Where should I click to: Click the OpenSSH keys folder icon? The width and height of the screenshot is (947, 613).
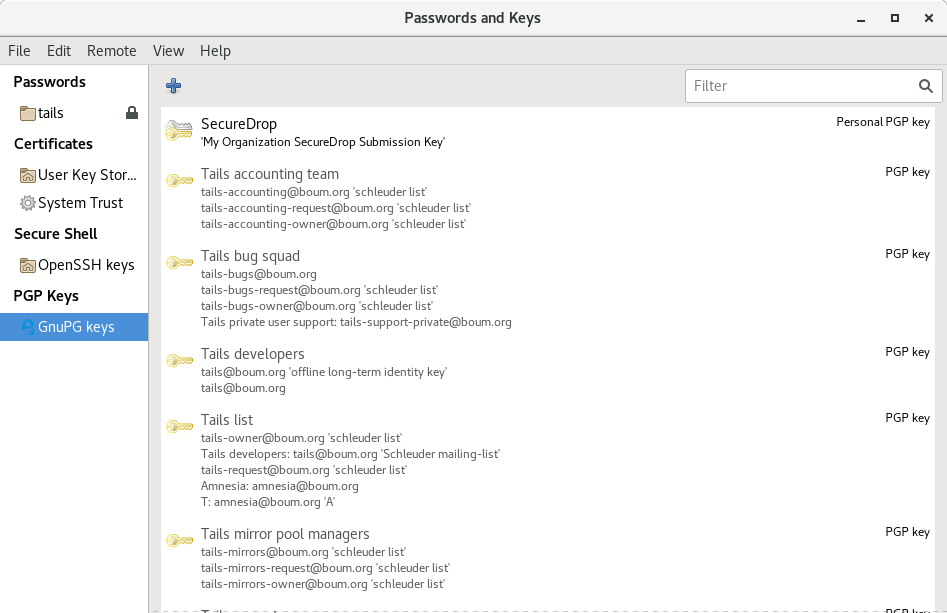(x=28, y=265)
